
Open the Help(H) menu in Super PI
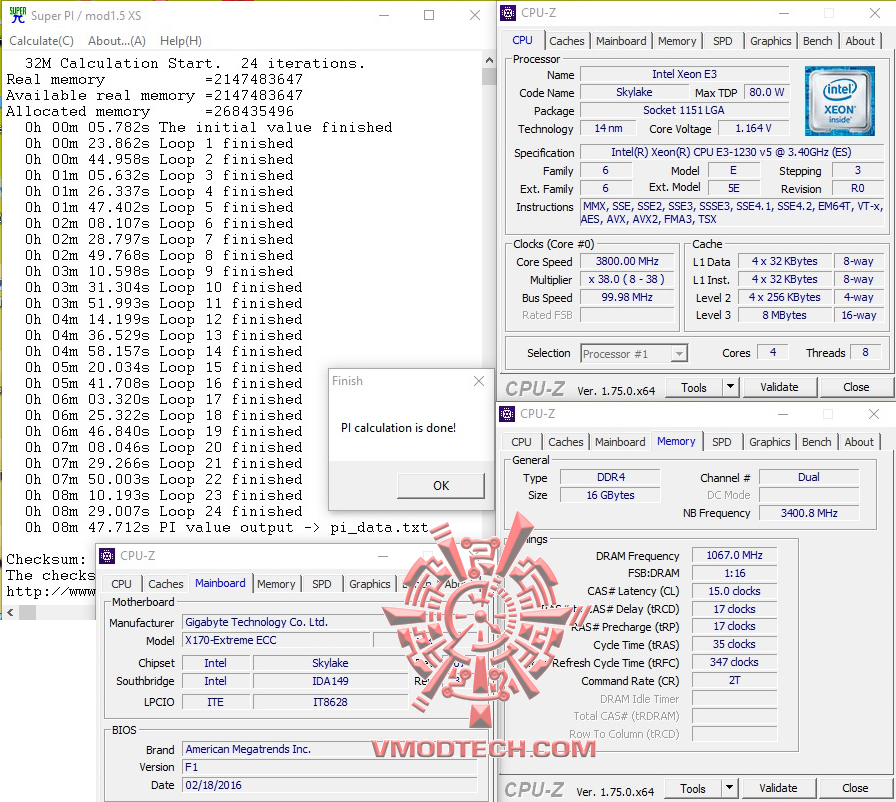181,41
